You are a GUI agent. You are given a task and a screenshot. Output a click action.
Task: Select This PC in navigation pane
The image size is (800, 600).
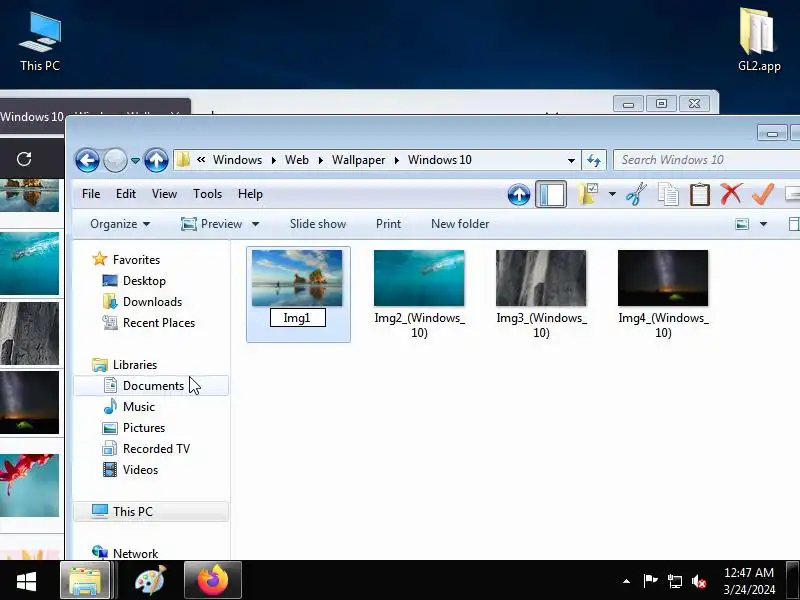[x=152, y=512]
